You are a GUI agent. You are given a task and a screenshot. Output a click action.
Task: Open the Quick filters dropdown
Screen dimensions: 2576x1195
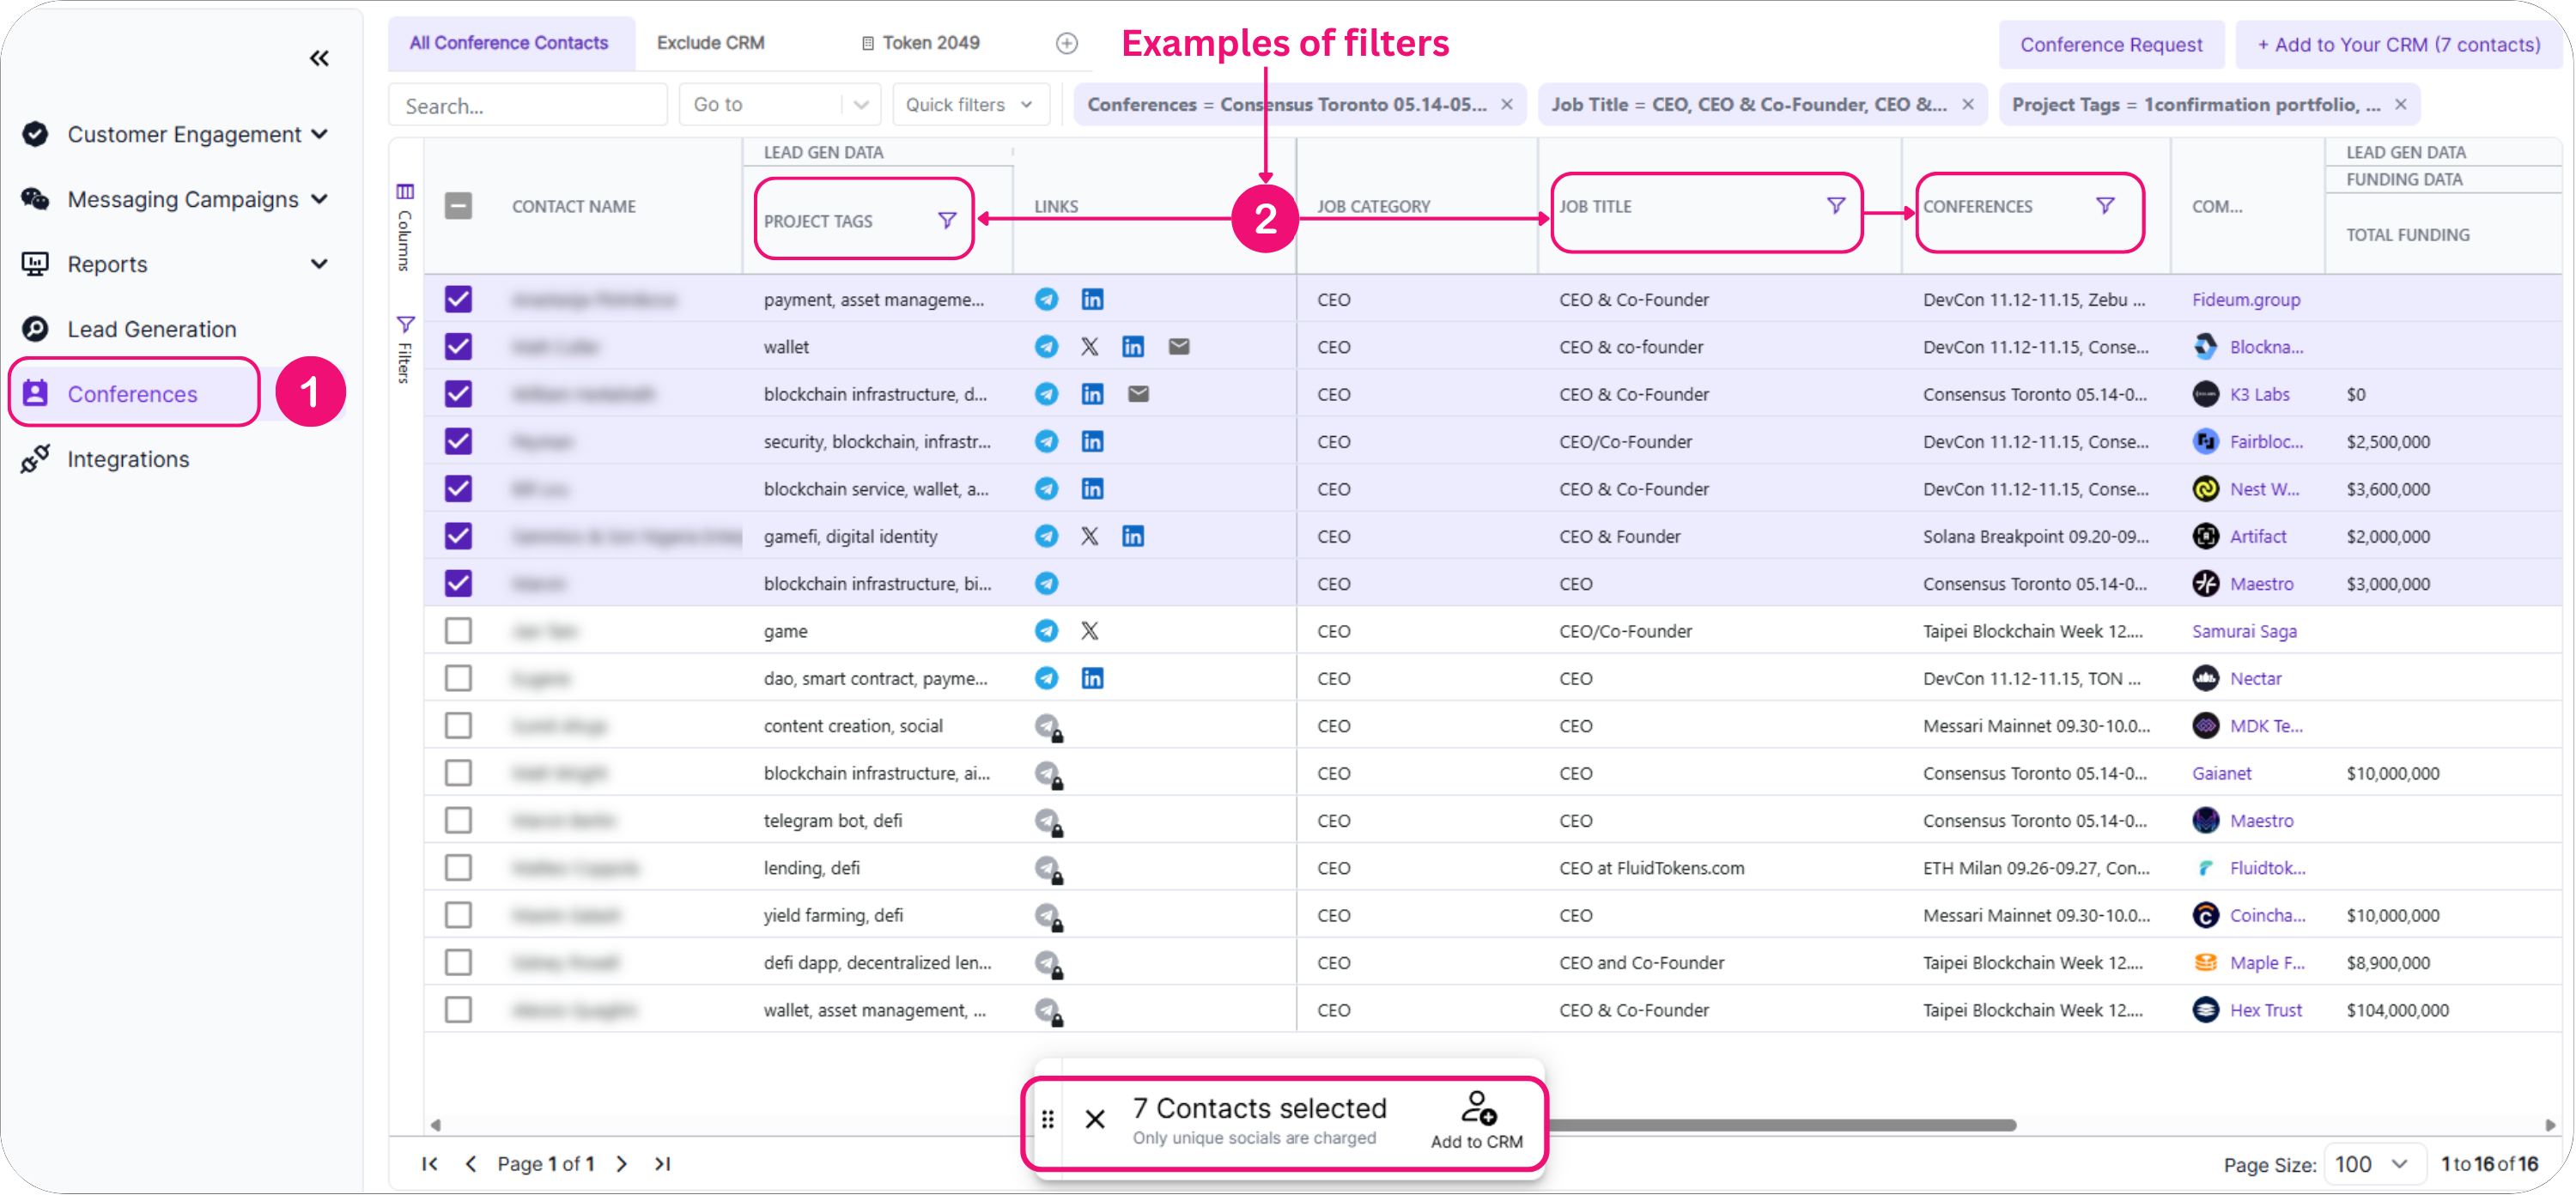[x=968, y=105]
